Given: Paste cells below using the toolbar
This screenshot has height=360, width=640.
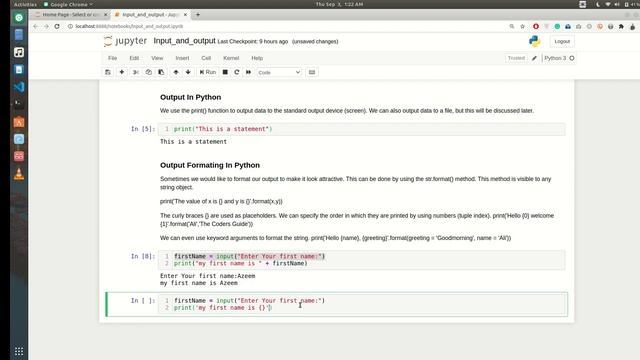Looking at the screenshot, I should click(161, 72).
